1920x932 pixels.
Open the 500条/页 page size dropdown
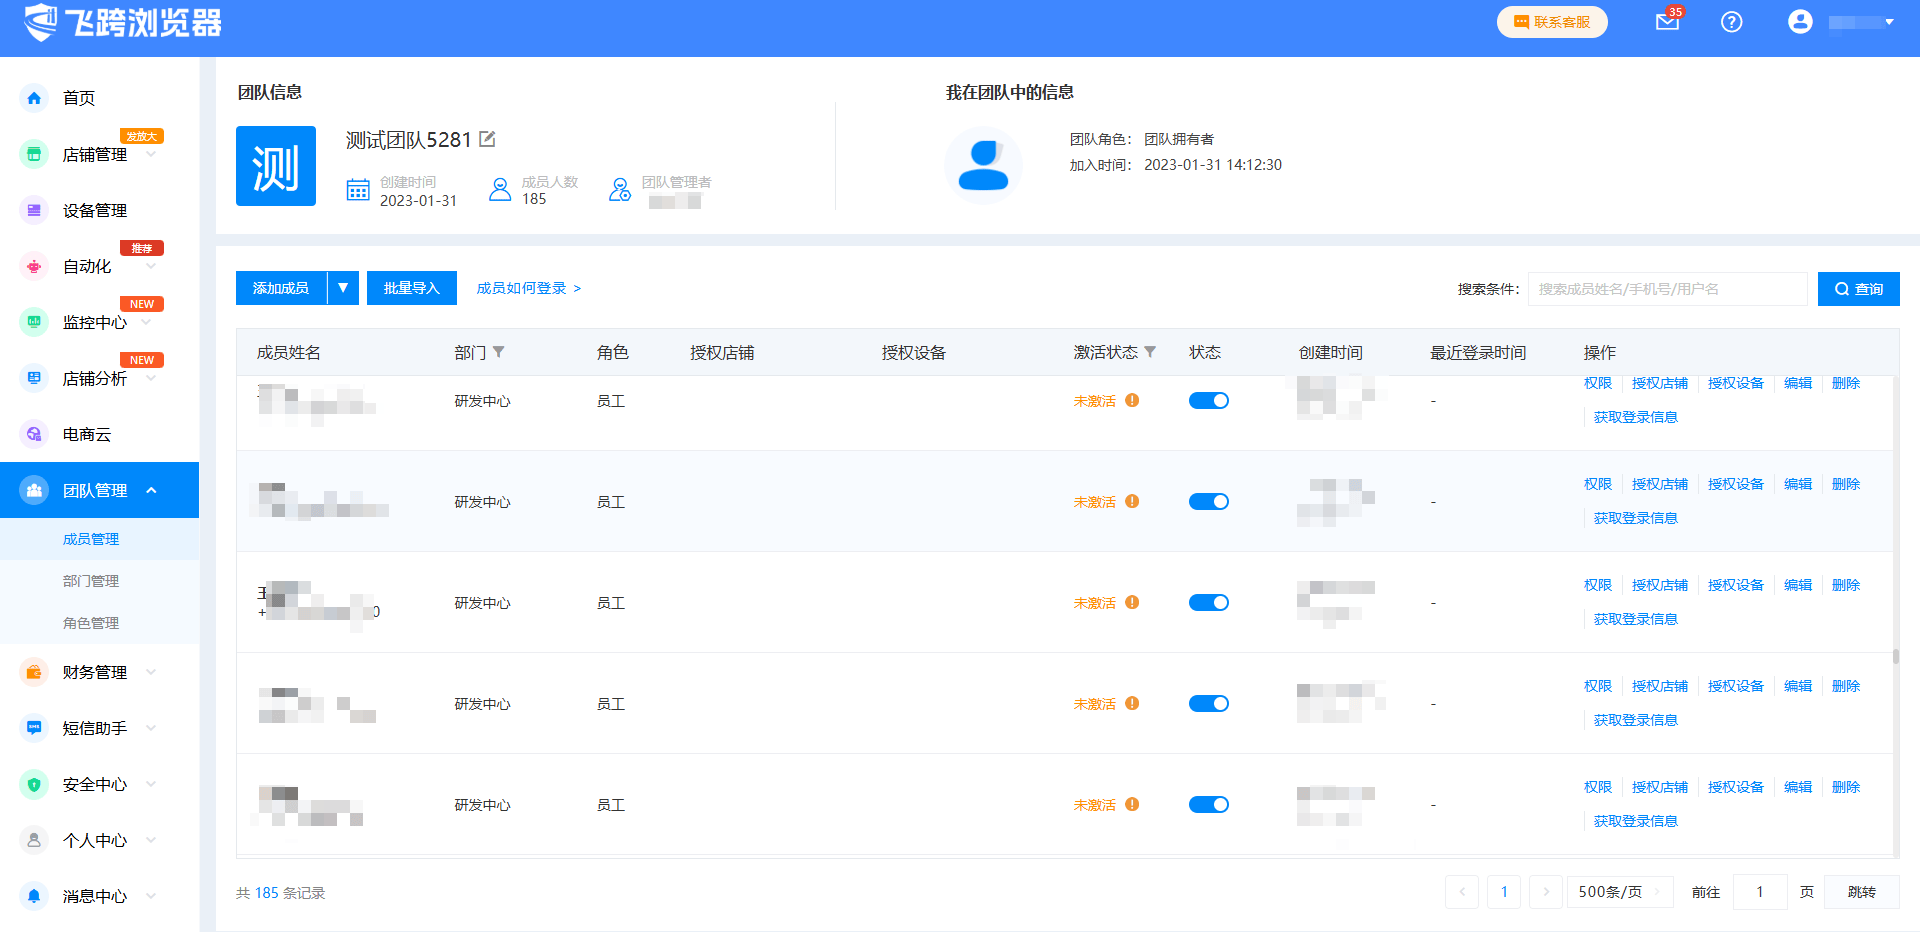pyautogui.click(x=1619, y=892)
